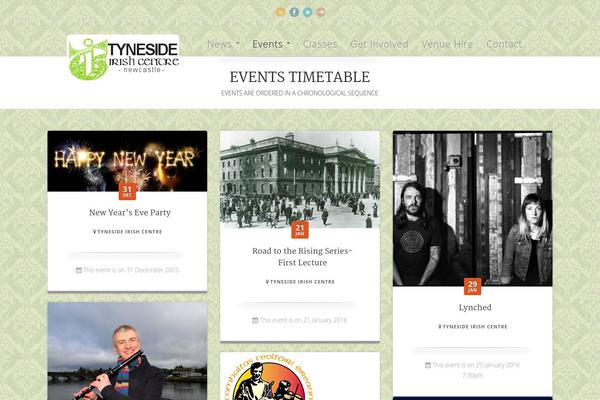
Task: Open the New Year's Eve Party title
Action: point(130,212)
